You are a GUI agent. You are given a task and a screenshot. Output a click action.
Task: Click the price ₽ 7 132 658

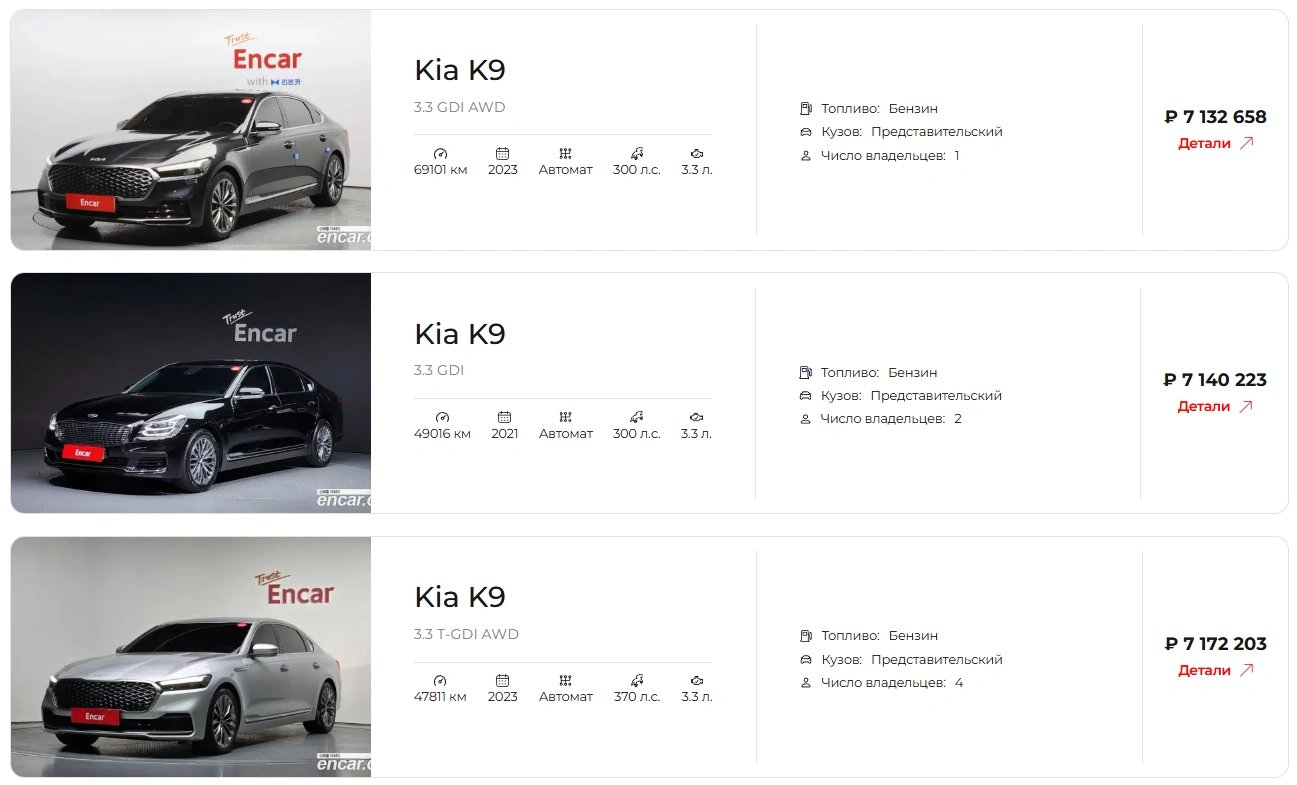pos(1216,116)
